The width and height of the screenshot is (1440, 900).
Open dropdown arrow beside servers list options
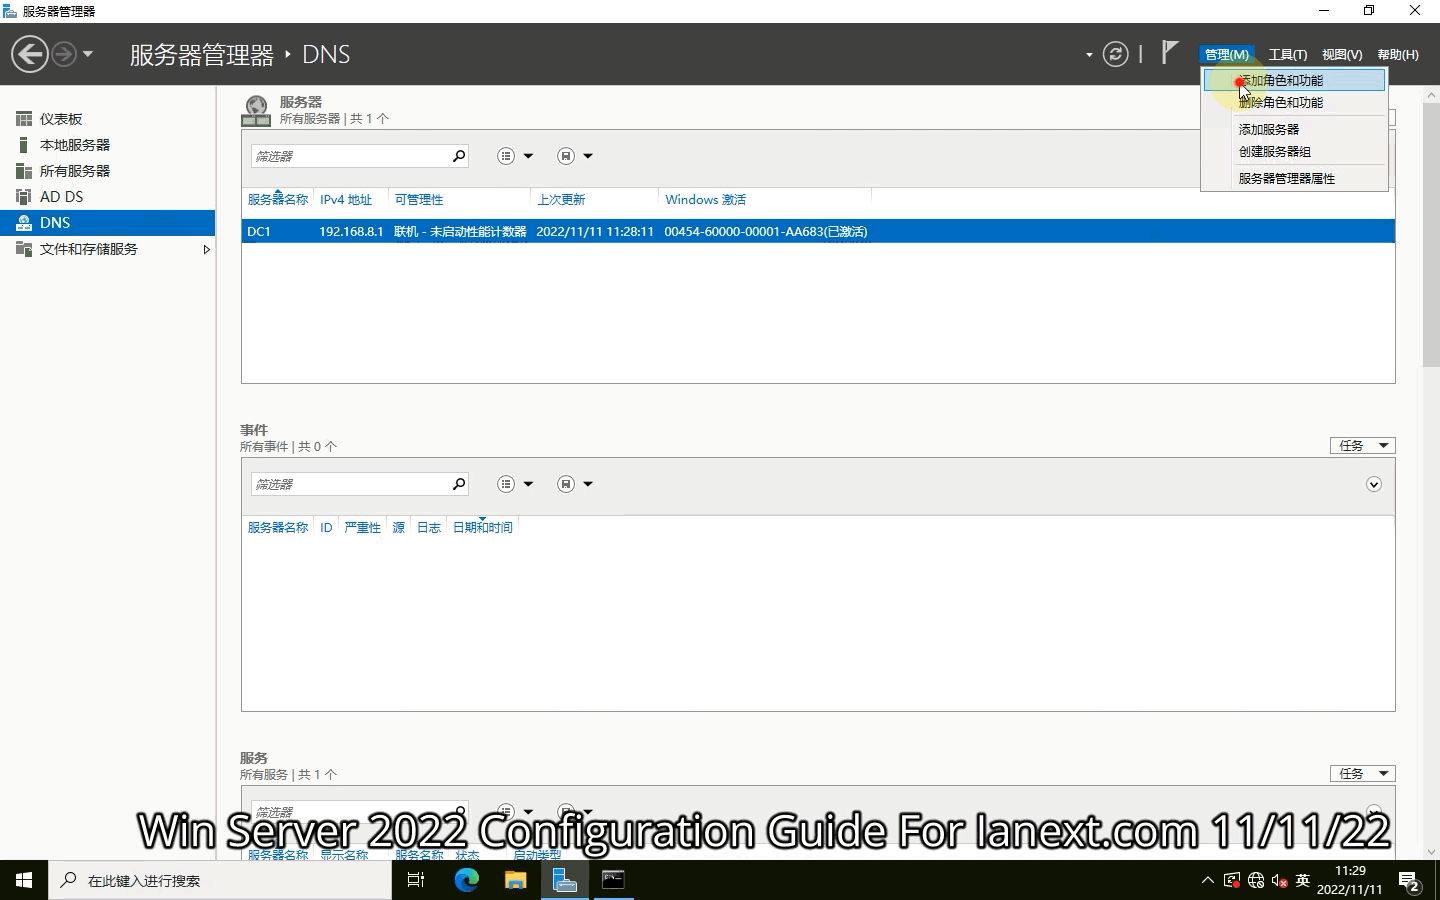tap(529, 156)
